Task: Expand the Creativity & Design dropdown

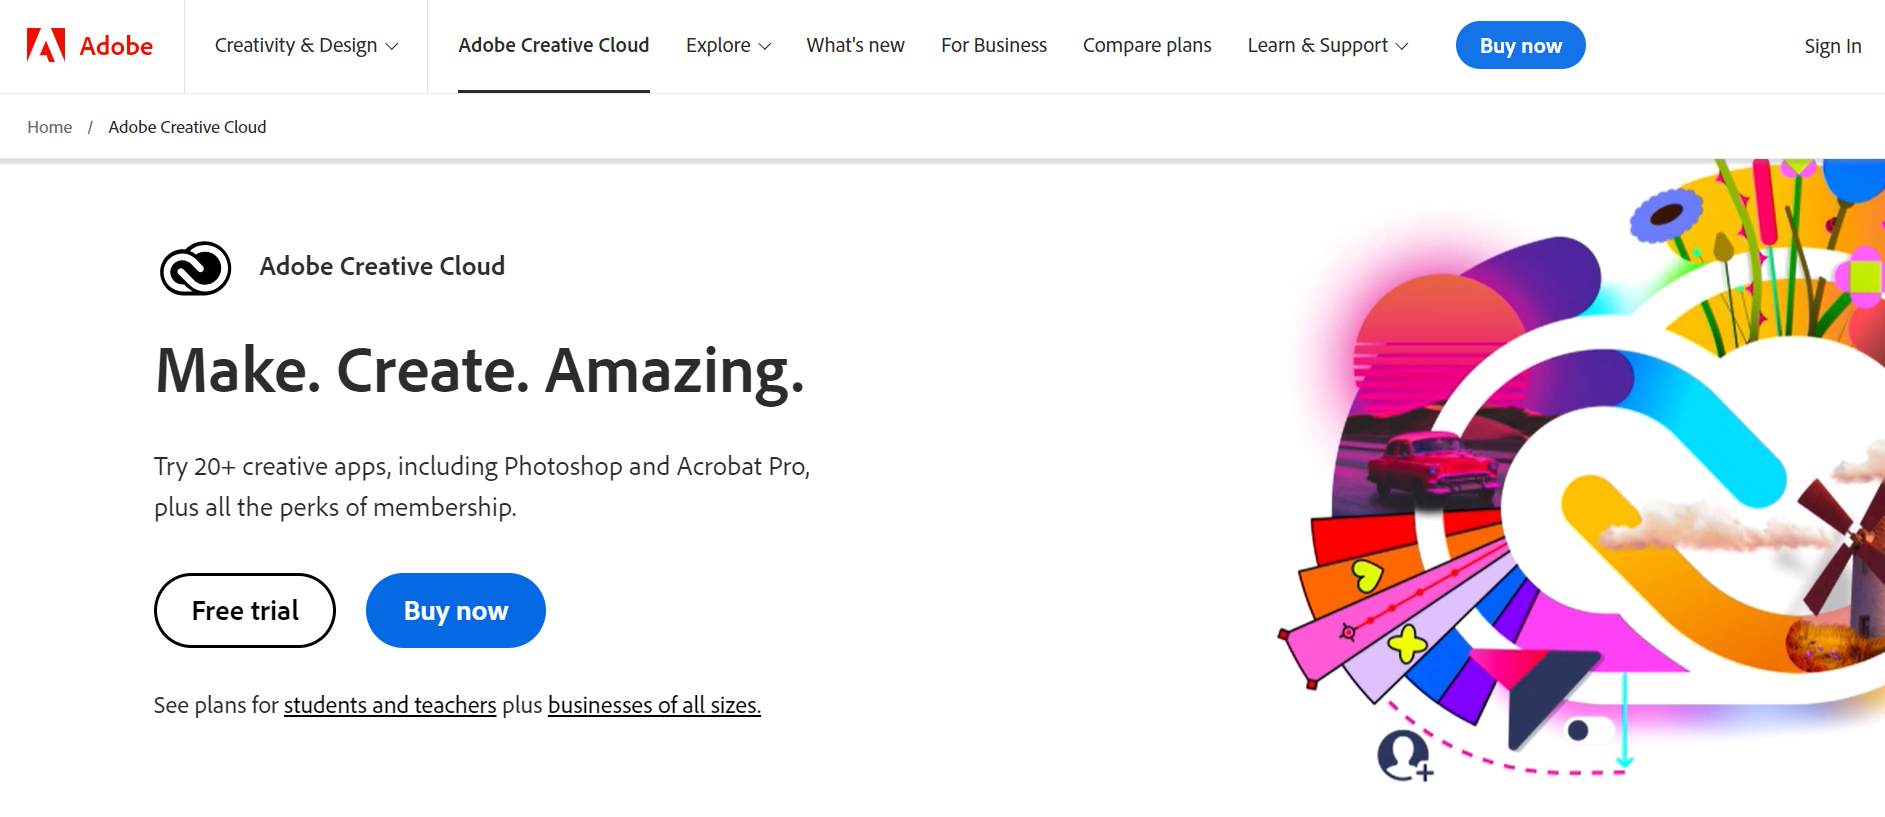Action: coord(306,46)
